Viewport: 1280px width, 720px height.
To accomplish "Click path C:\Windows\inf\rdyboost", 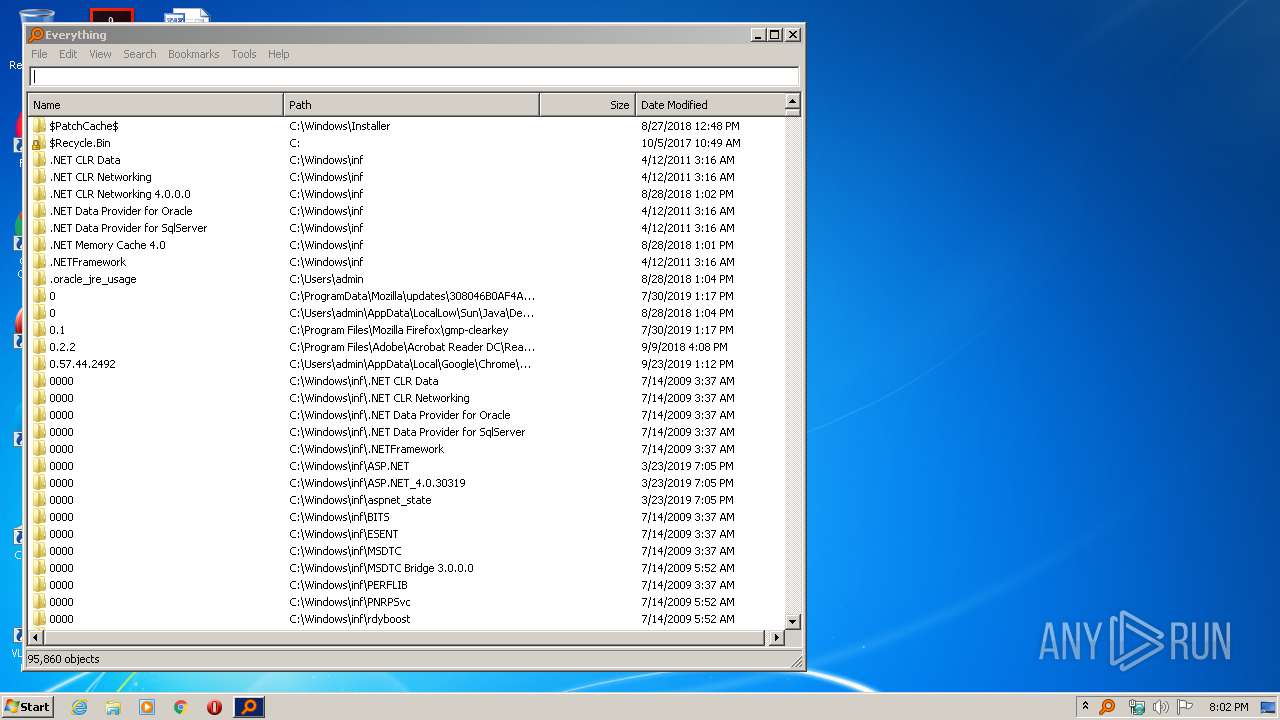I will click(x=350, y=619).
